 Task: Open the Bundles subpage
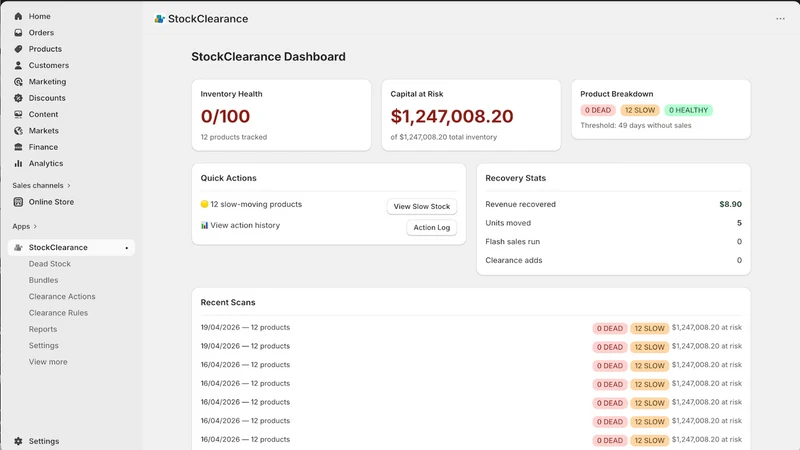tap(43, 280)
